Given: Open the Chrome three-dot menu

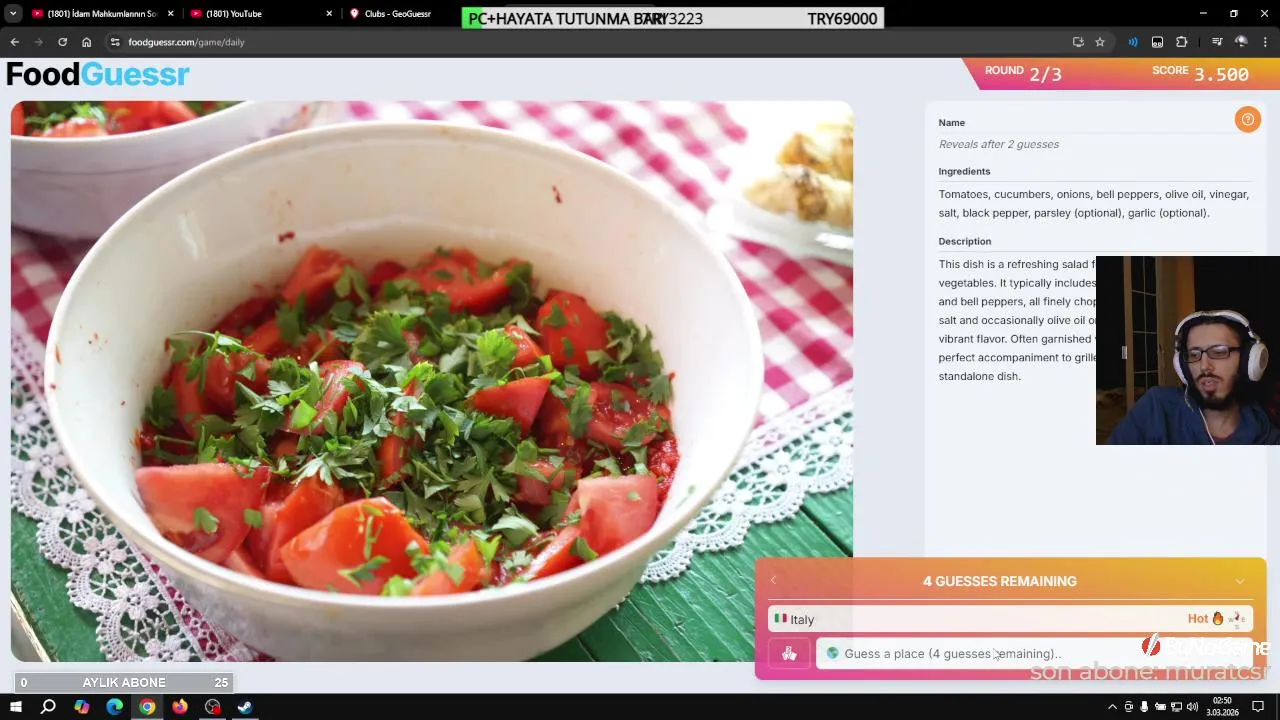Looking at the screenshot, I should point(1266,42).
